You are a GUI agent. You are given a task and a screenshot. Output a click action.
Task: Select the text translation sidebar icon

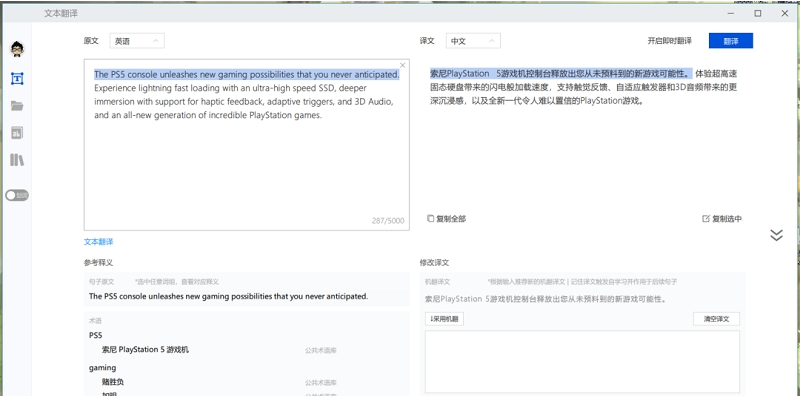click(17, 78)
